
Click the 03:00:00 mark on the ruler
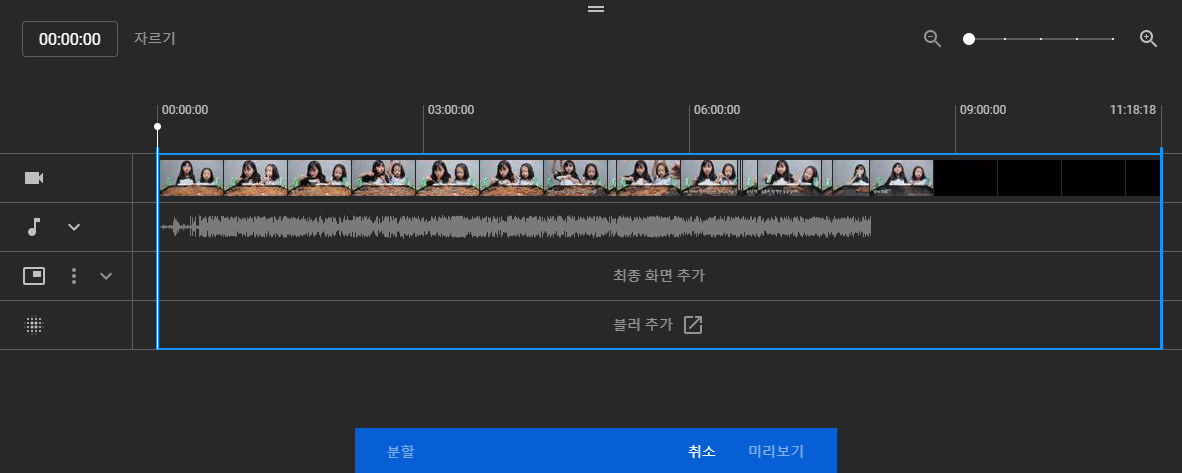[x=451, y=110]
